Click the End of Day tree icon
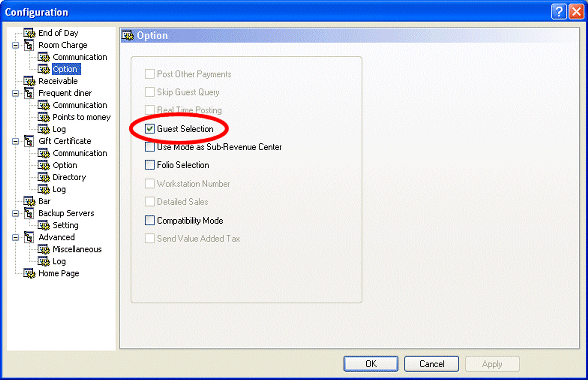This screenshot has height=380, width=588. [29, 33]
